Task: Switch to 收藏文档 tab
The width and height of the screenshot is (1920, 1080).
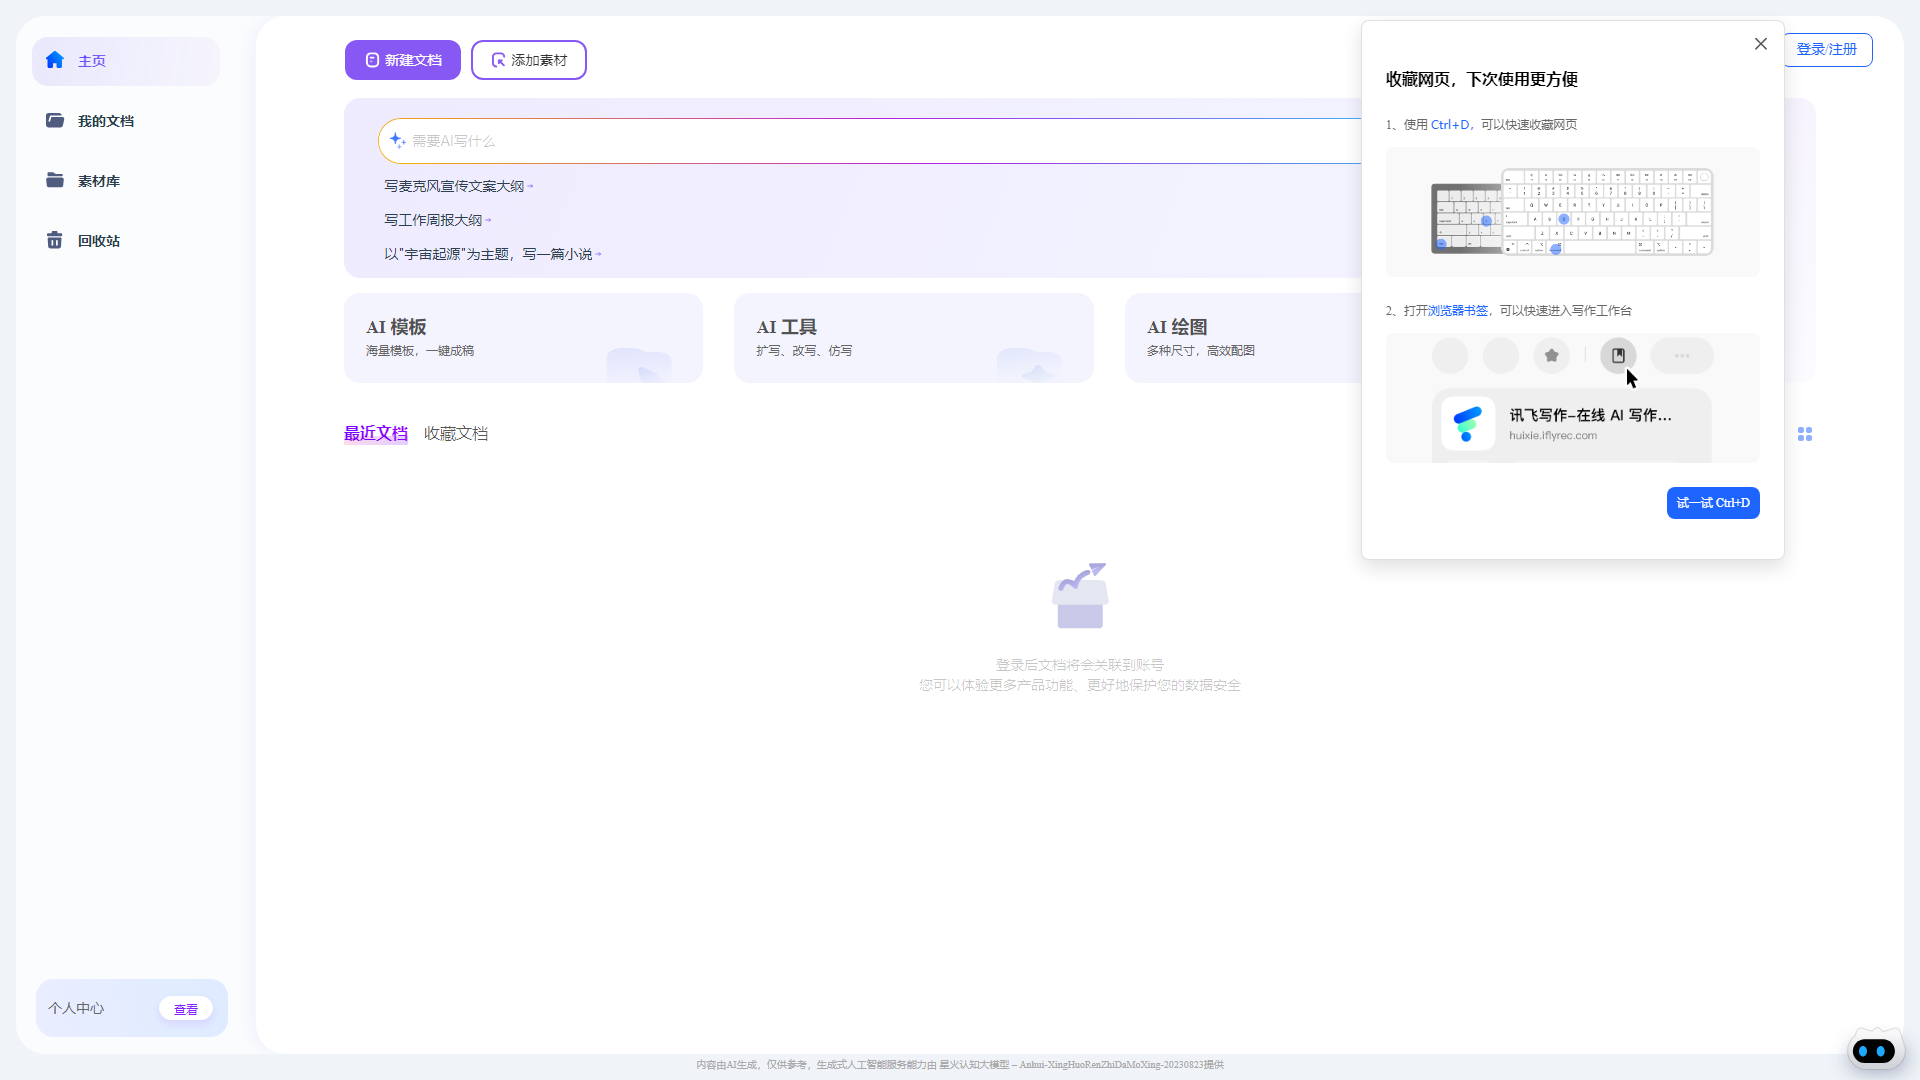Action: pos(455,433)
